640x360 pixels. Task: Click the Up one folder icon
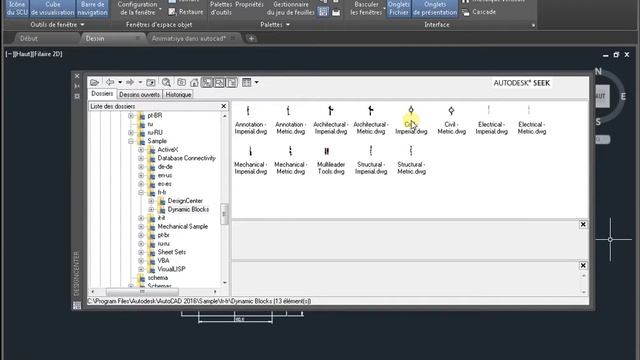tap(151, 82)
